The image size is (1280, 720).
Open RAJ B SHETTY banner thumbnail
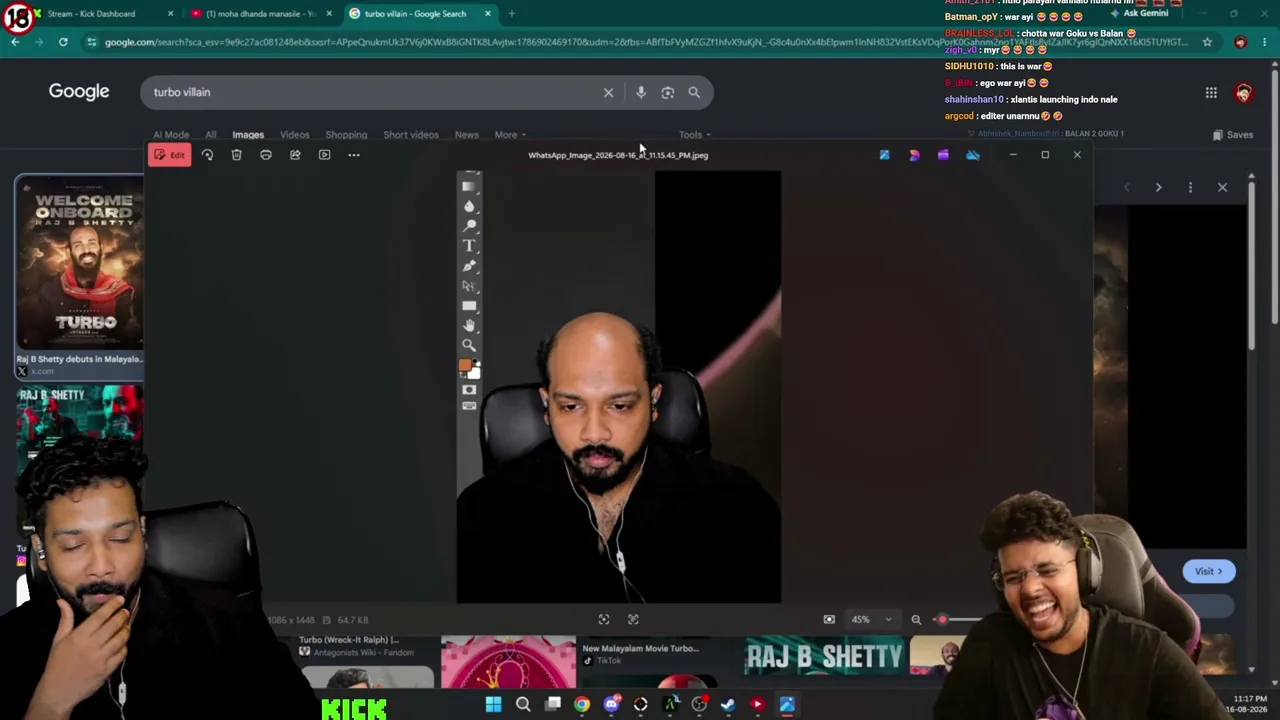(824, 657)
